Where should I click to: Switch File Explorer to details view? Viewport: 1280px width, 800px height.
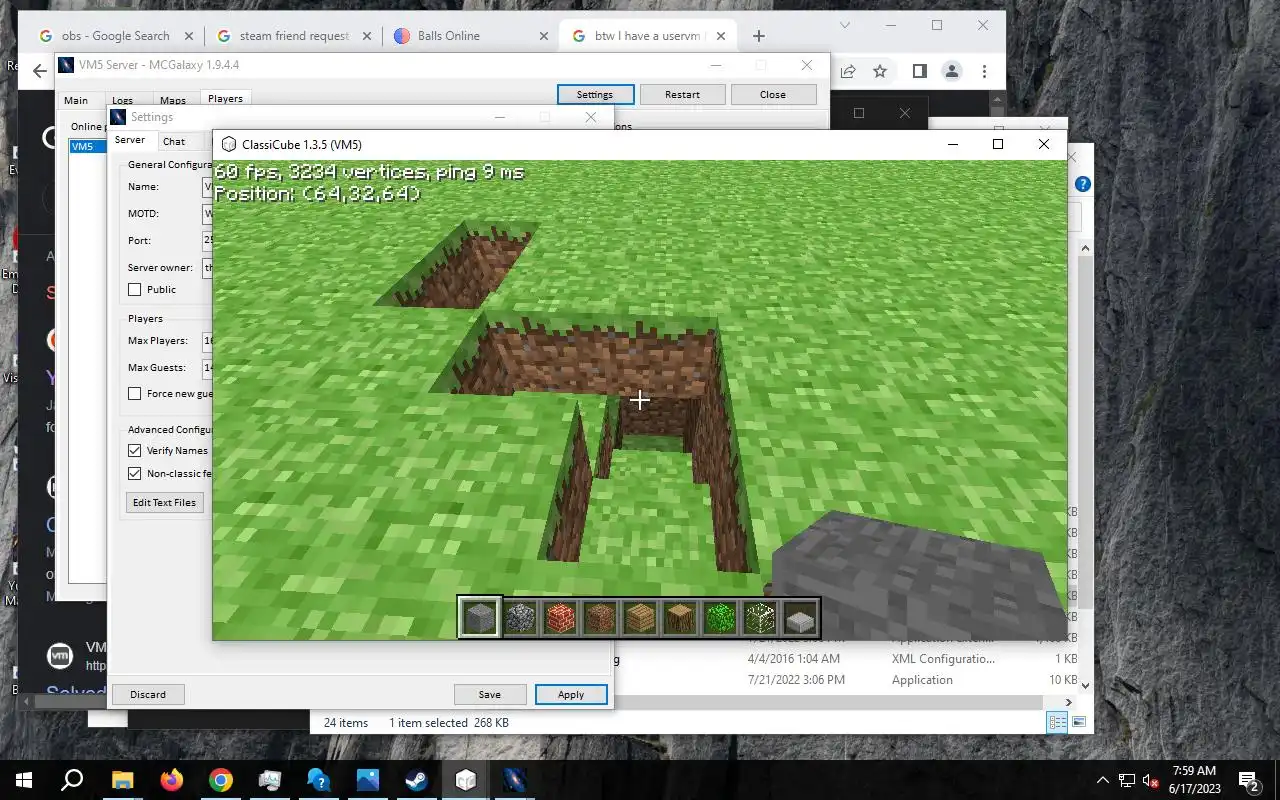click(x=1057, y=722)
